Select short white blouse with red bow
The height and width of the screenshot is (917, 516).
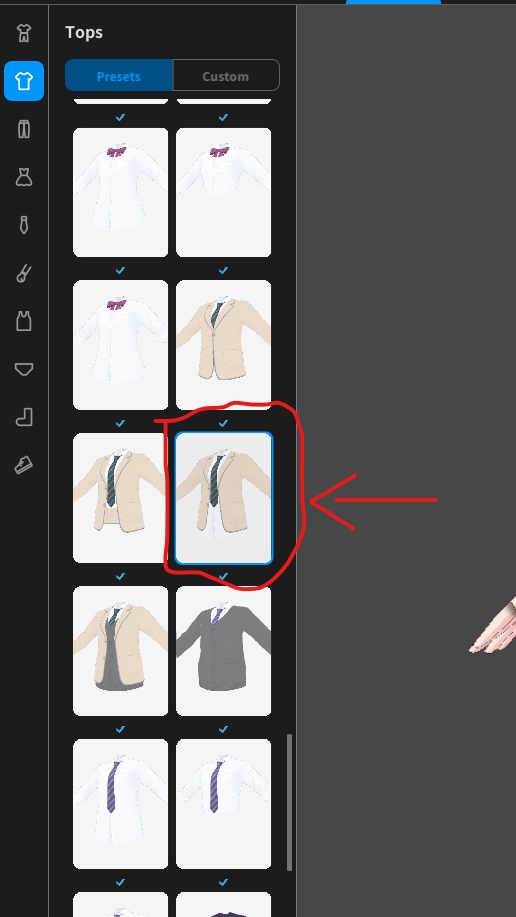click(223, 192)
